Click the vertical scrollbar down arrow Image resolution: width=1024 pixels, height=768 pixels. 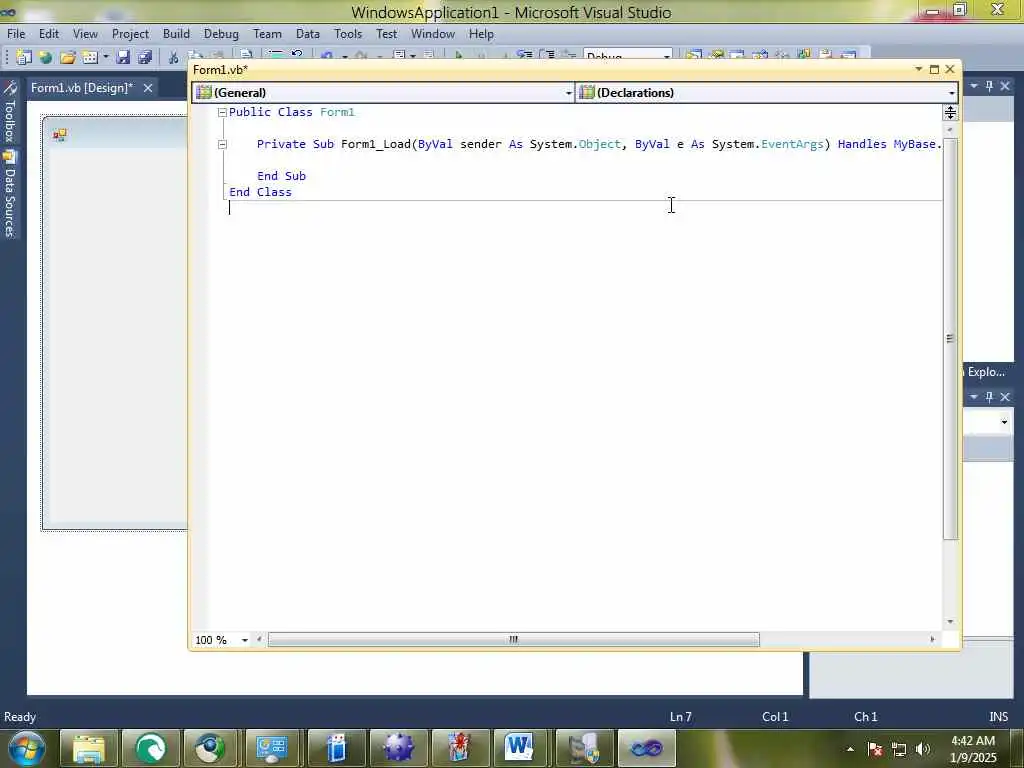pyautogui.click(x=950, y=622)
